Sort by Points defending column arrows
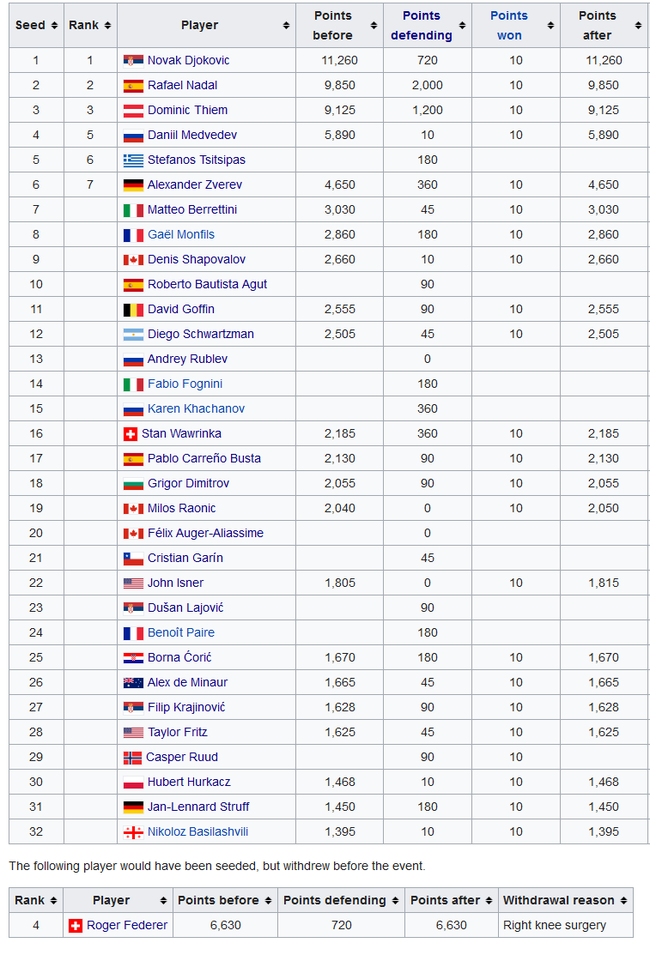This screenshot has height=955, width=650. 462,26
